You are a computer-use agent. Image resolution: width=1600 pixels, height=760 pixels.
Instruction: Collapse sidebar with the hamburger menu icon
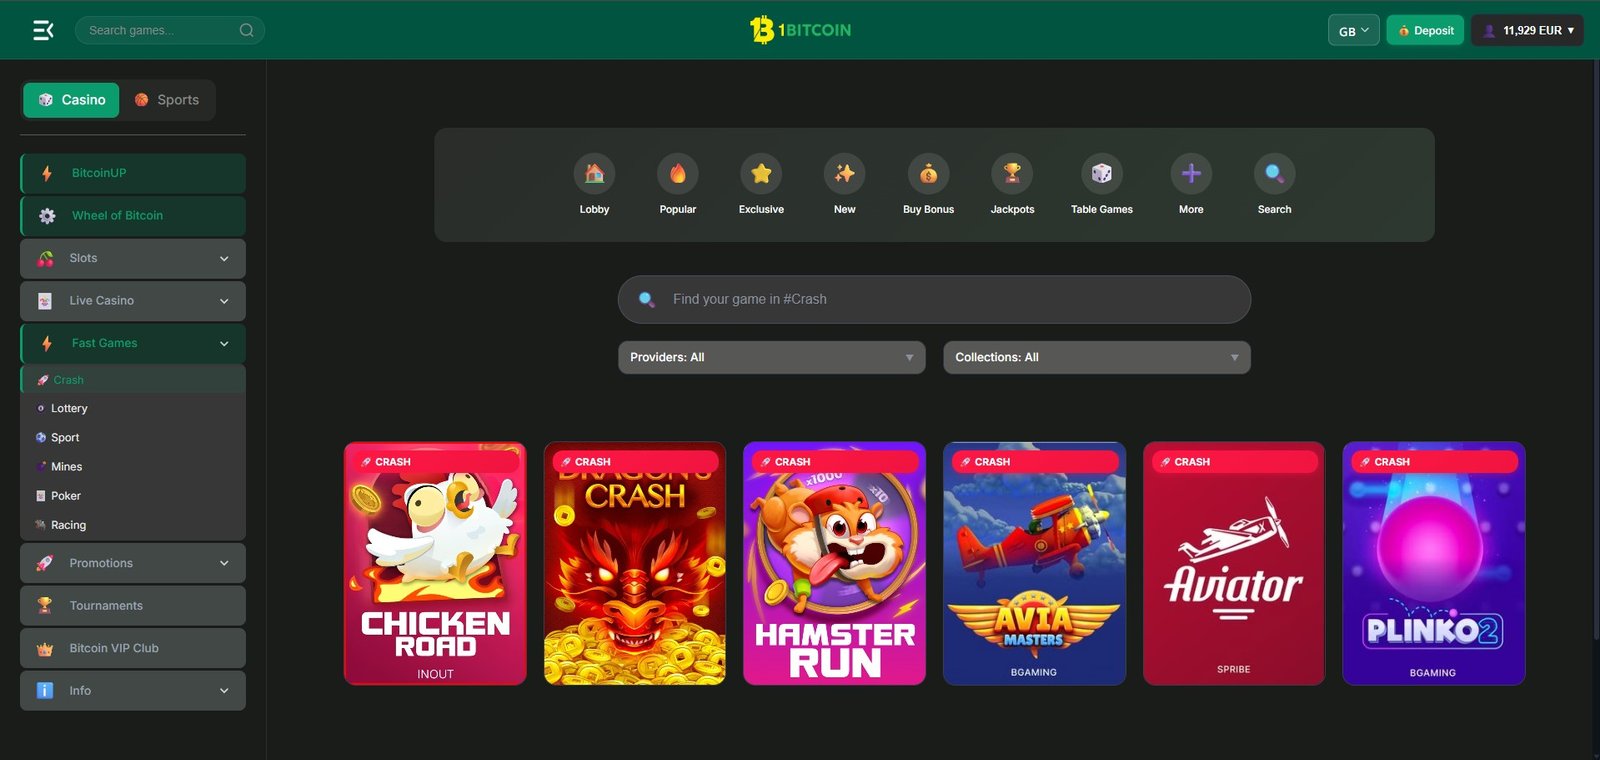coord(43,30)
